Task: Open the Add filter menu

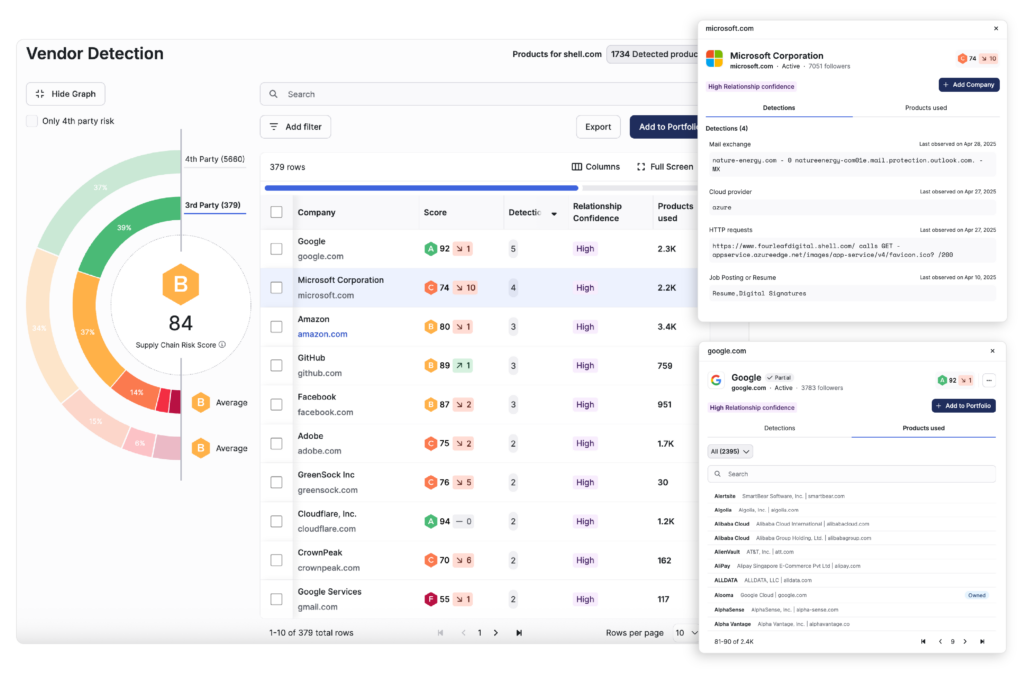Action: (295, 127)
